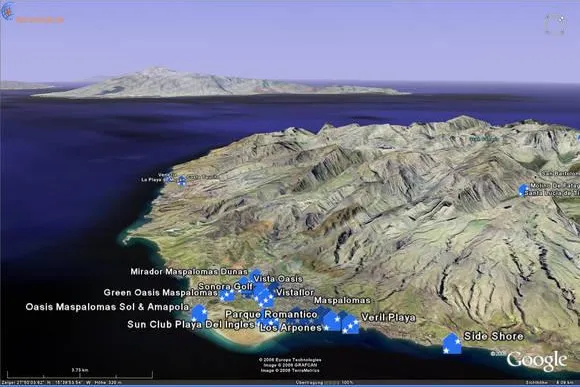This screenshot has width=580, height=387.
Task: Open the Los Arpones label
Action: coord(291,327)
